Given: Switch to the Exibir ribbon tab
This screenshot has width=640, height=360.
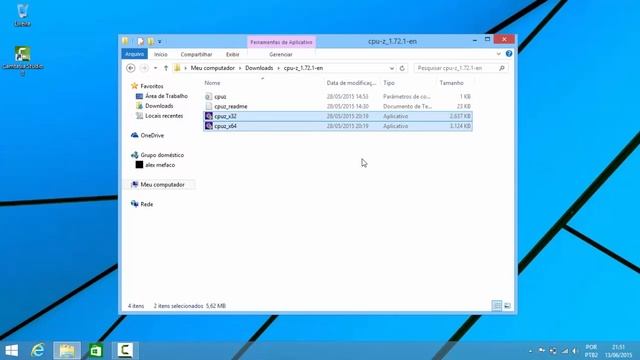Looking at the screenshot, I should [233, 54].
